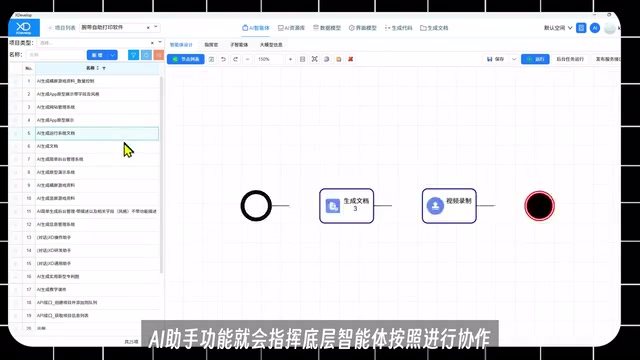This screenshot has width=640, height=360.
Task: Click the orange icon next to refresh
Action: (159, 55)
